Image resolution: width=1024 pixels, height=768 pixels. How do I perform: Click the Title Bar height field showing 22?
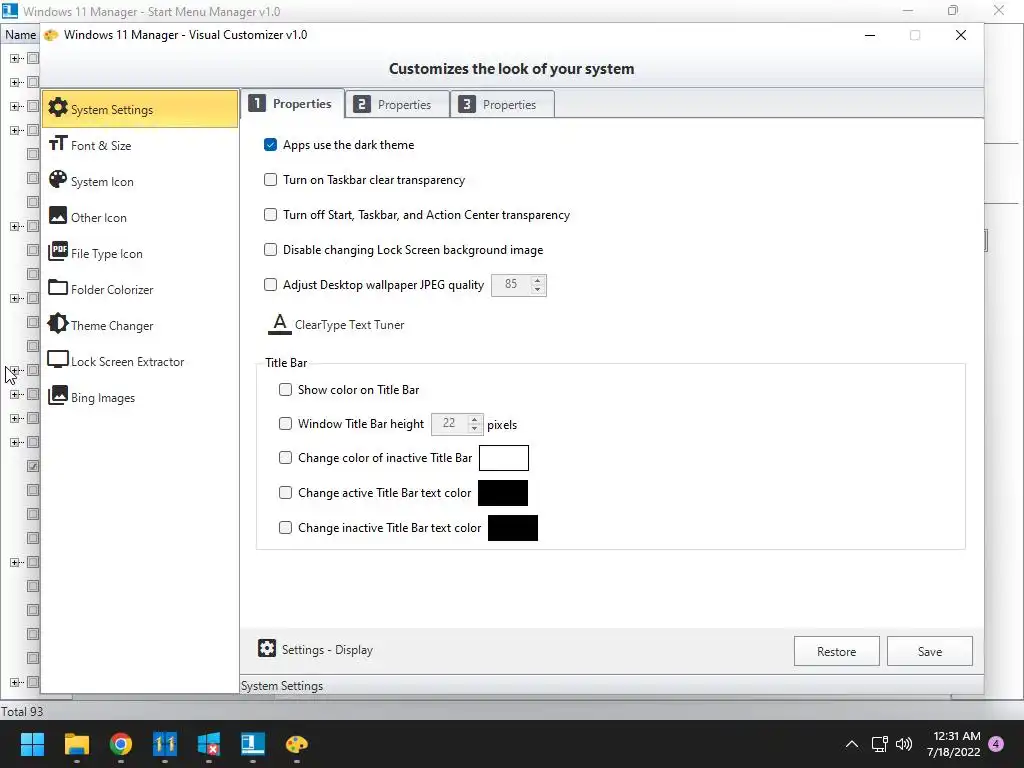point(449,424)
